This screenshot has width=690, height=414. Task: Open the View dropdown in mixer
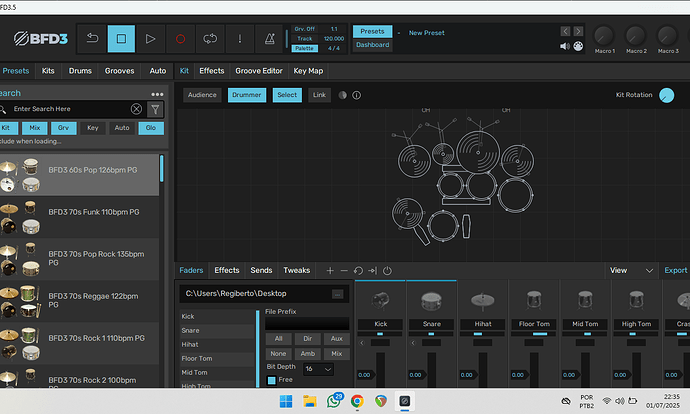point(631,271)
